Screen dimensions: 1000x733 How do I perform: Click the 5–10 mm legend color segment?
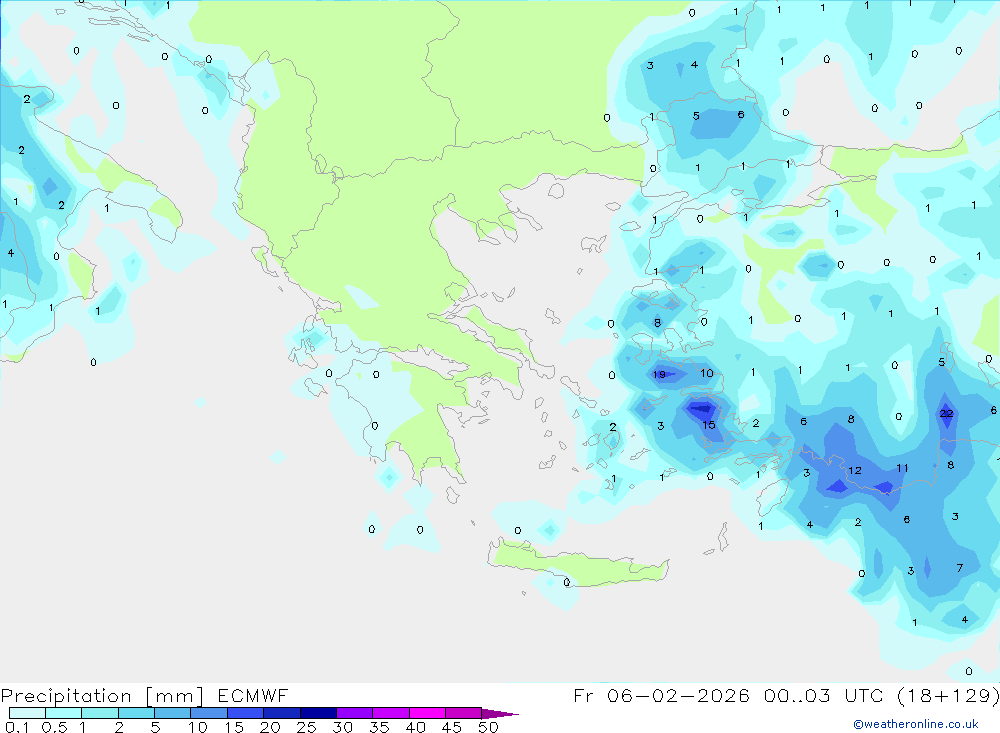coord(172,713)
